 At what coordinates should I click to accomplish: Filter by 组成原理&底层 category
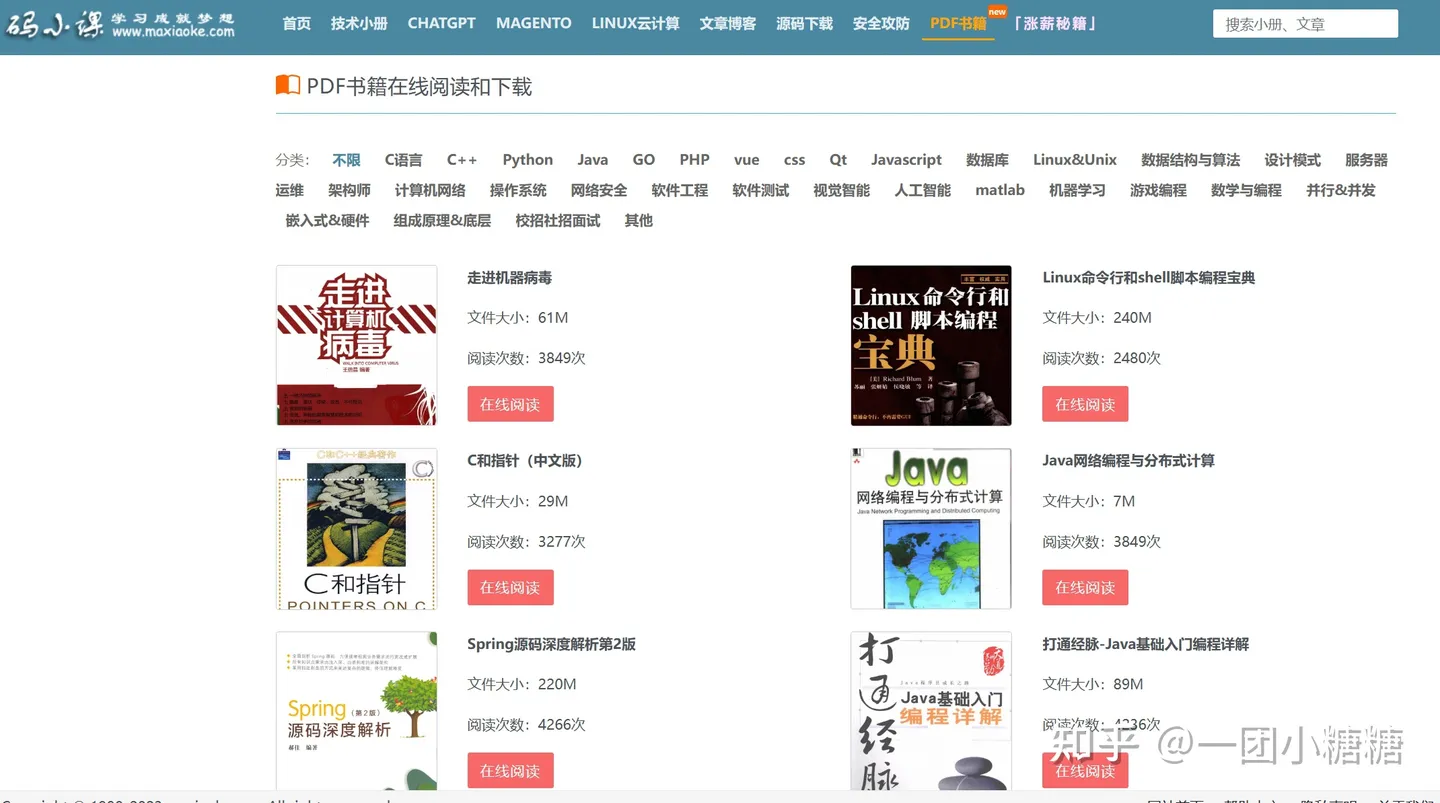[442, 220]
